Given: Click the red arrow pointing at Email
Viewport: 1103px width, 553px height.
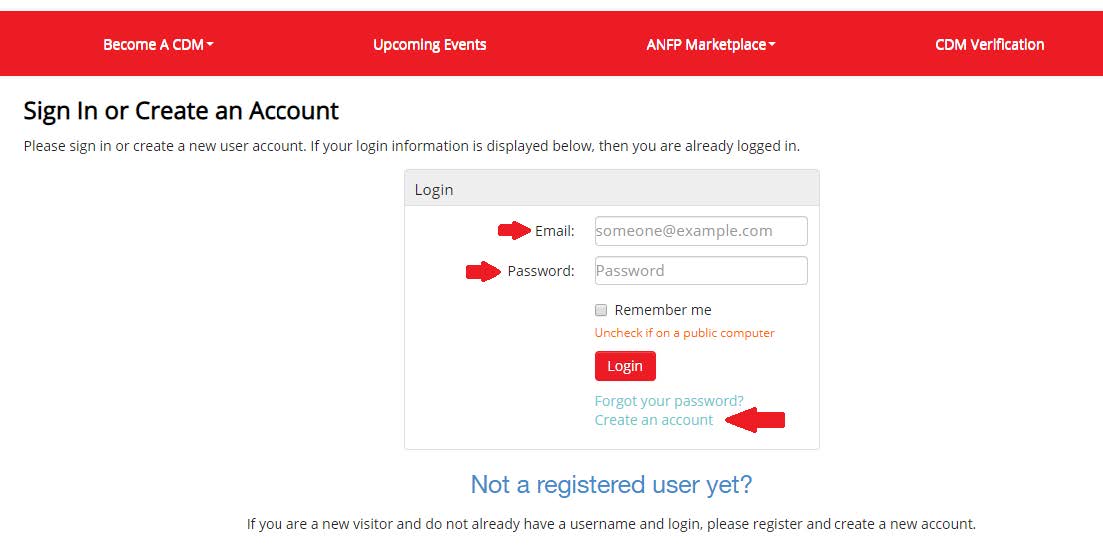Looking at the screenshot, I should (x=514, y=231).
